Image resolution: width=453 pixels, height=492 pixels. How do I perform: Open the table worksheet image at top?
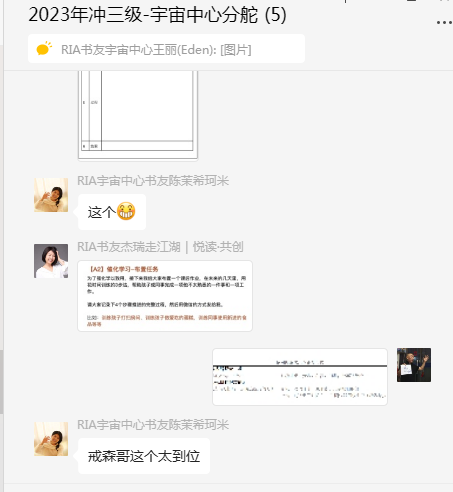pos(138,115)
